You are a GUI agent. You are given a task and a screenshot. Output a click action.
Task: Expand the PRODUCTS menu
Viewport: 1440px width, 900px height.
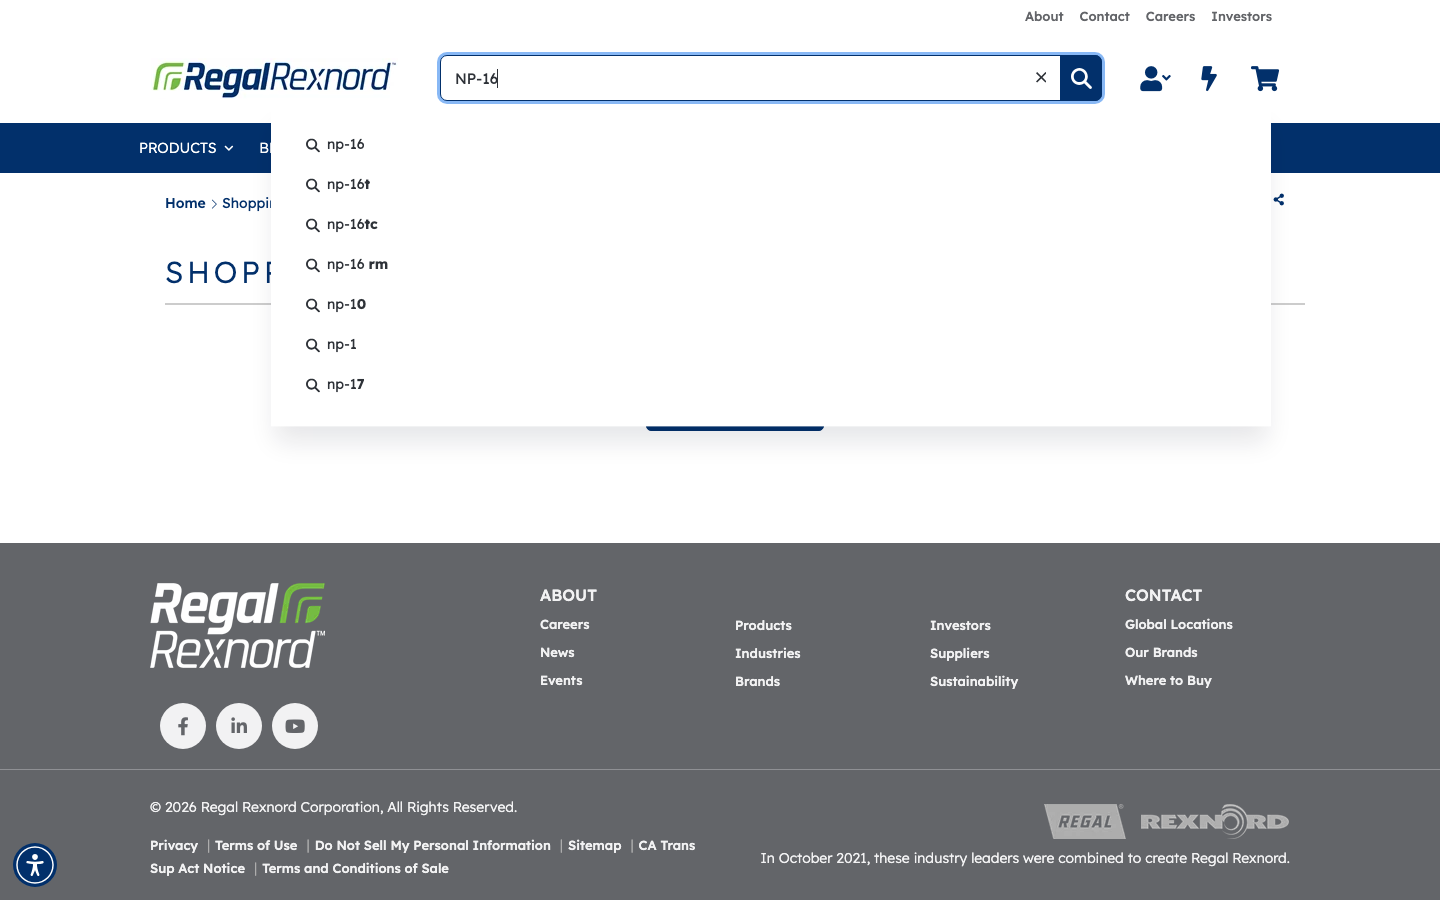tap(186, 148)
